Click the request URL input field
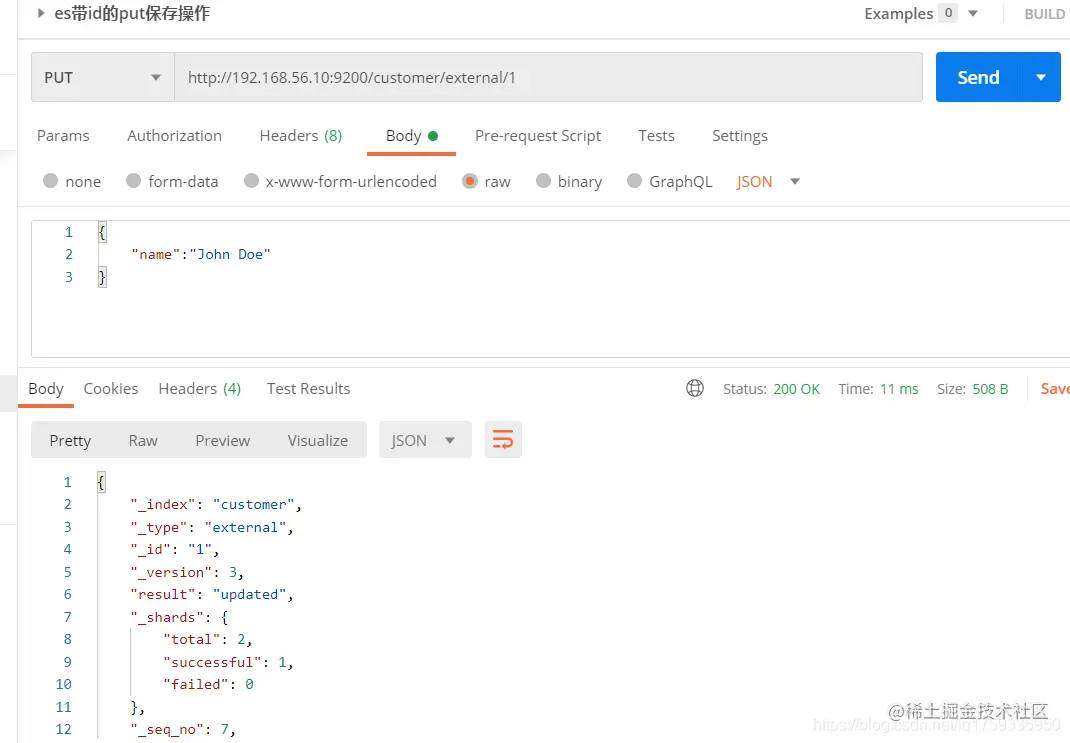The image size is (1070, 743). click(549, 77)
